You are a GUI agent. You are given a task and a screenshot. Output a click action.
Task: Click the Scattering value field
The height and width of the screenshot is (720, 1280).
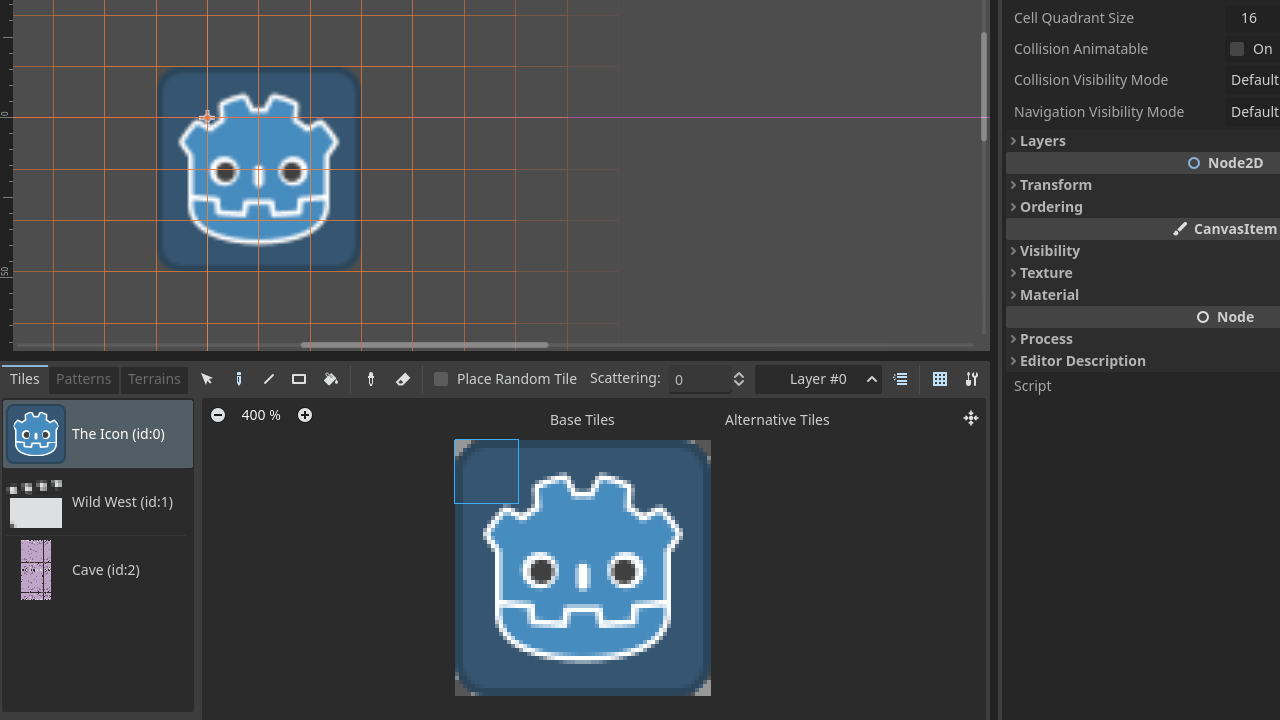pos(699,379)
